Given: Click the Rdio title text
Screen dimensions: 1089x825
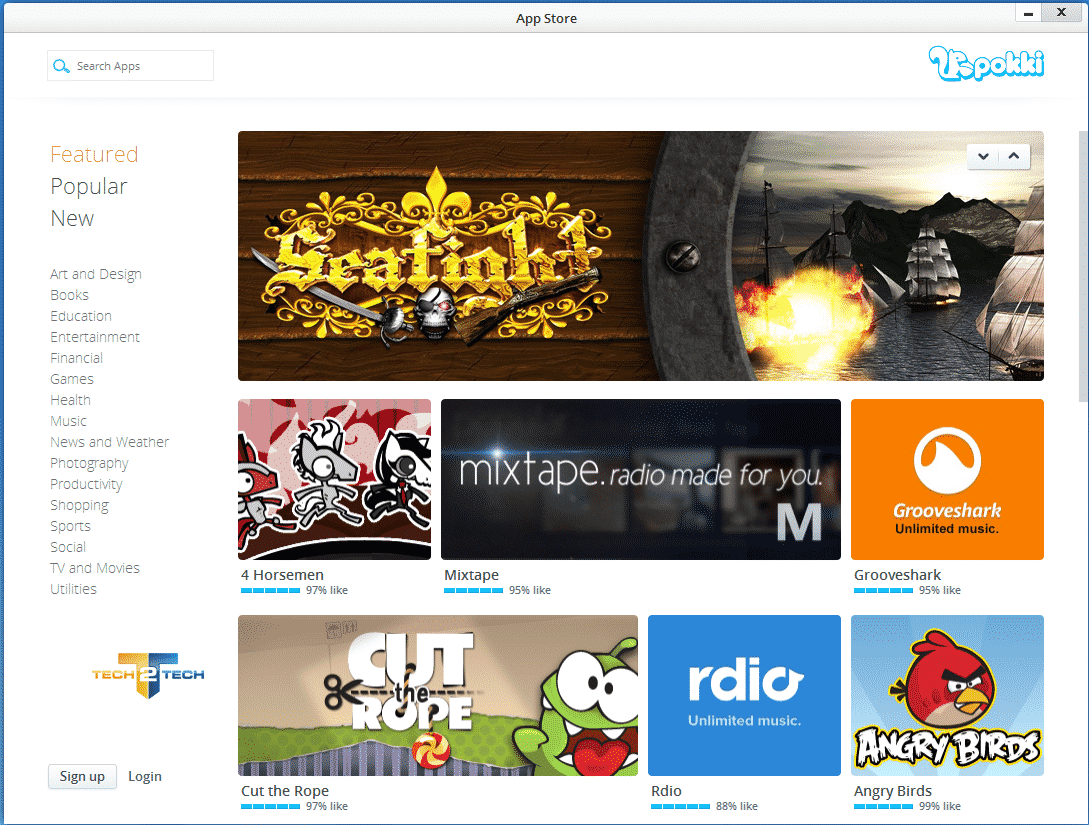Looking at the screenshot, I should coord(666,791).
